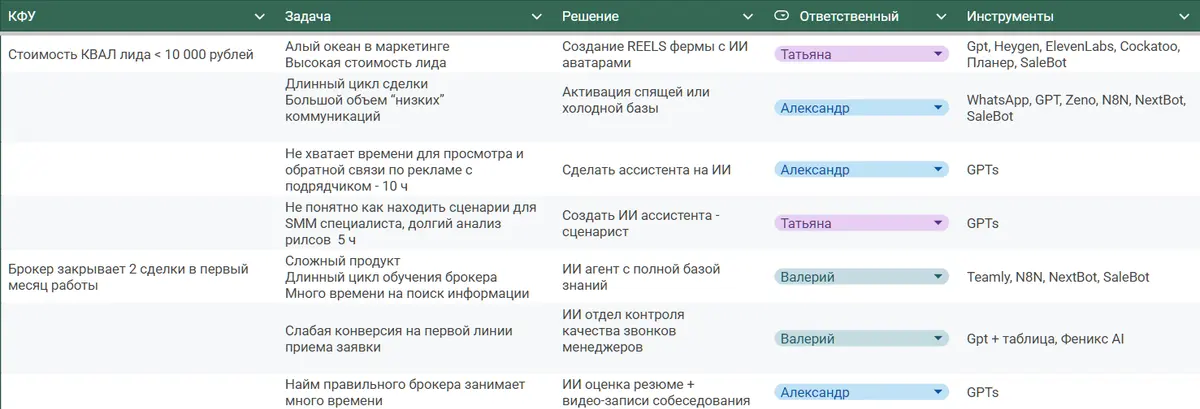This screenshot has width=1200, height=409.
Task: Select cell "Сделать ассистента на ИИ"
Action: tap(662, 170)
